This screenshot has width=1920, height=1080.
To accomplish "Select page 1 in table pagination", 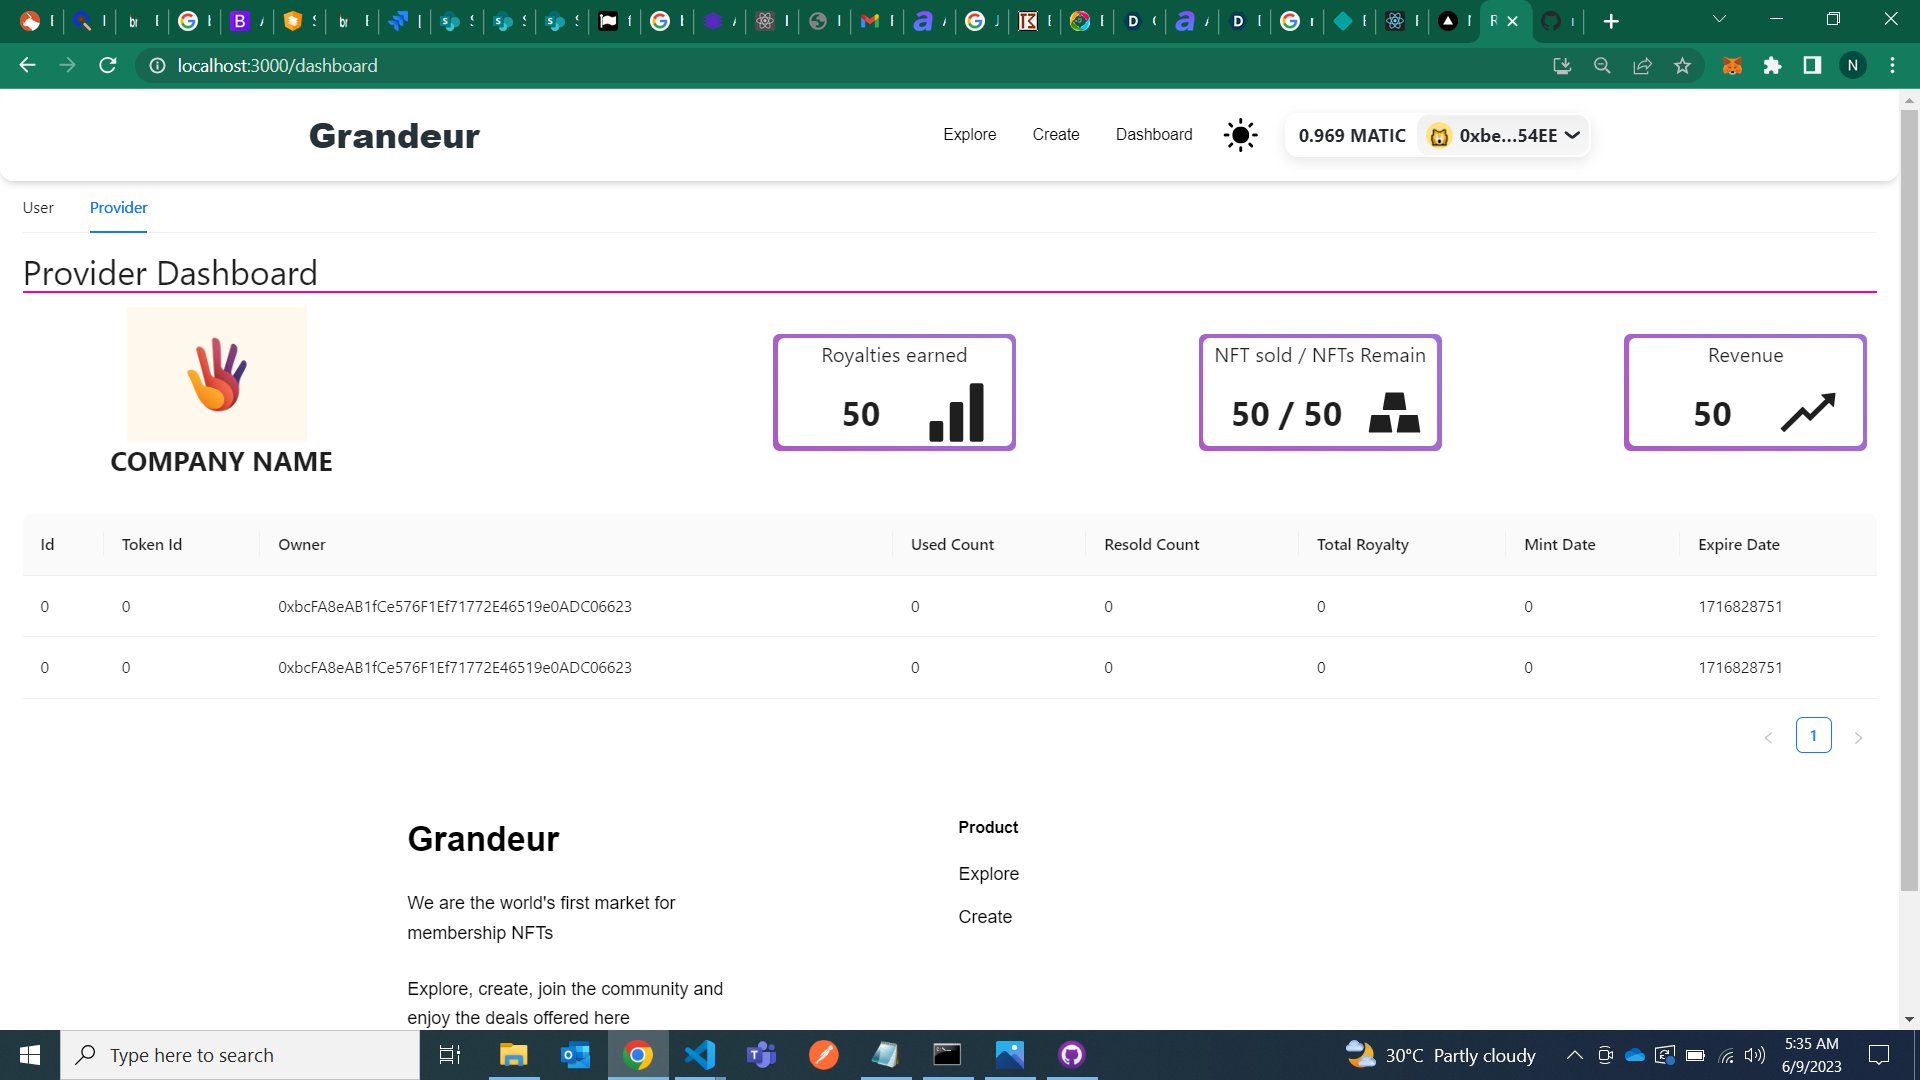I will coord(1813,736).
